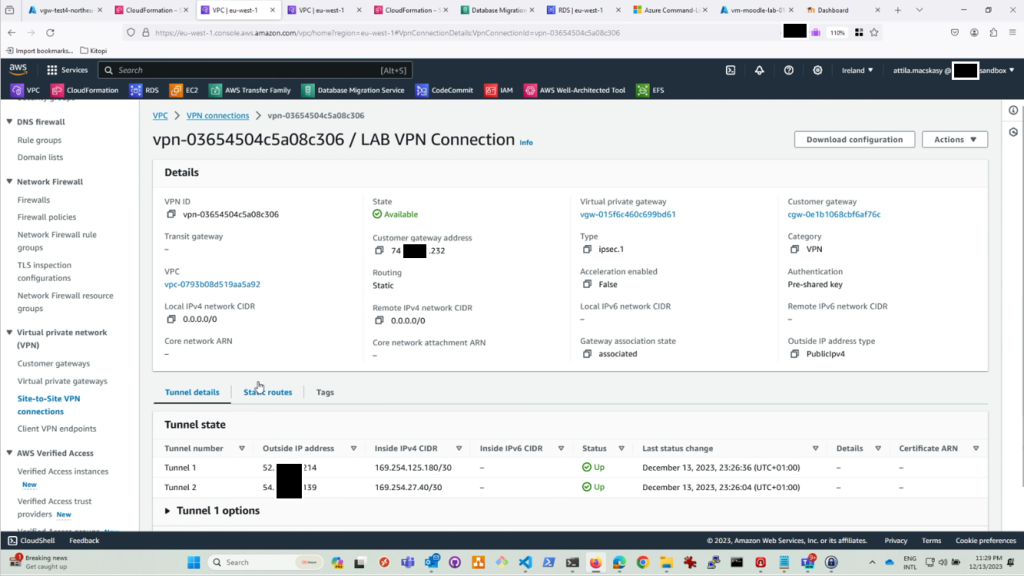Collapse the DNS firewall sidebar section

pyautogui.click(x=10, y=122)
